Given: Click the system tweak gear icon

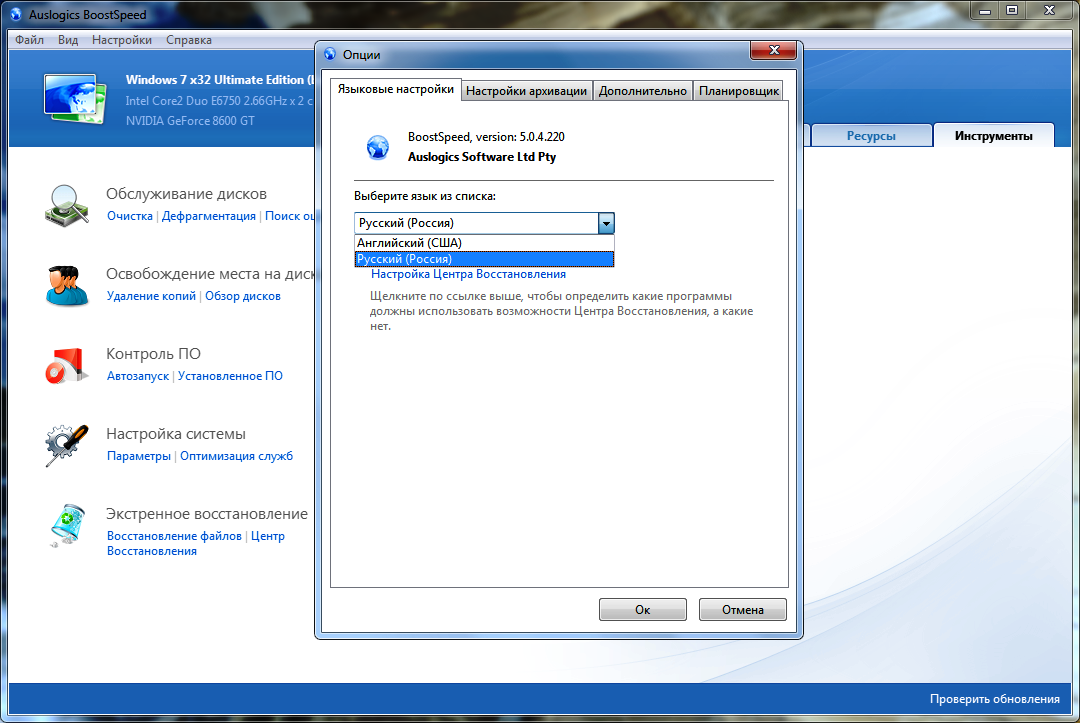Looking at the screenshot, I should coord(67,446).
